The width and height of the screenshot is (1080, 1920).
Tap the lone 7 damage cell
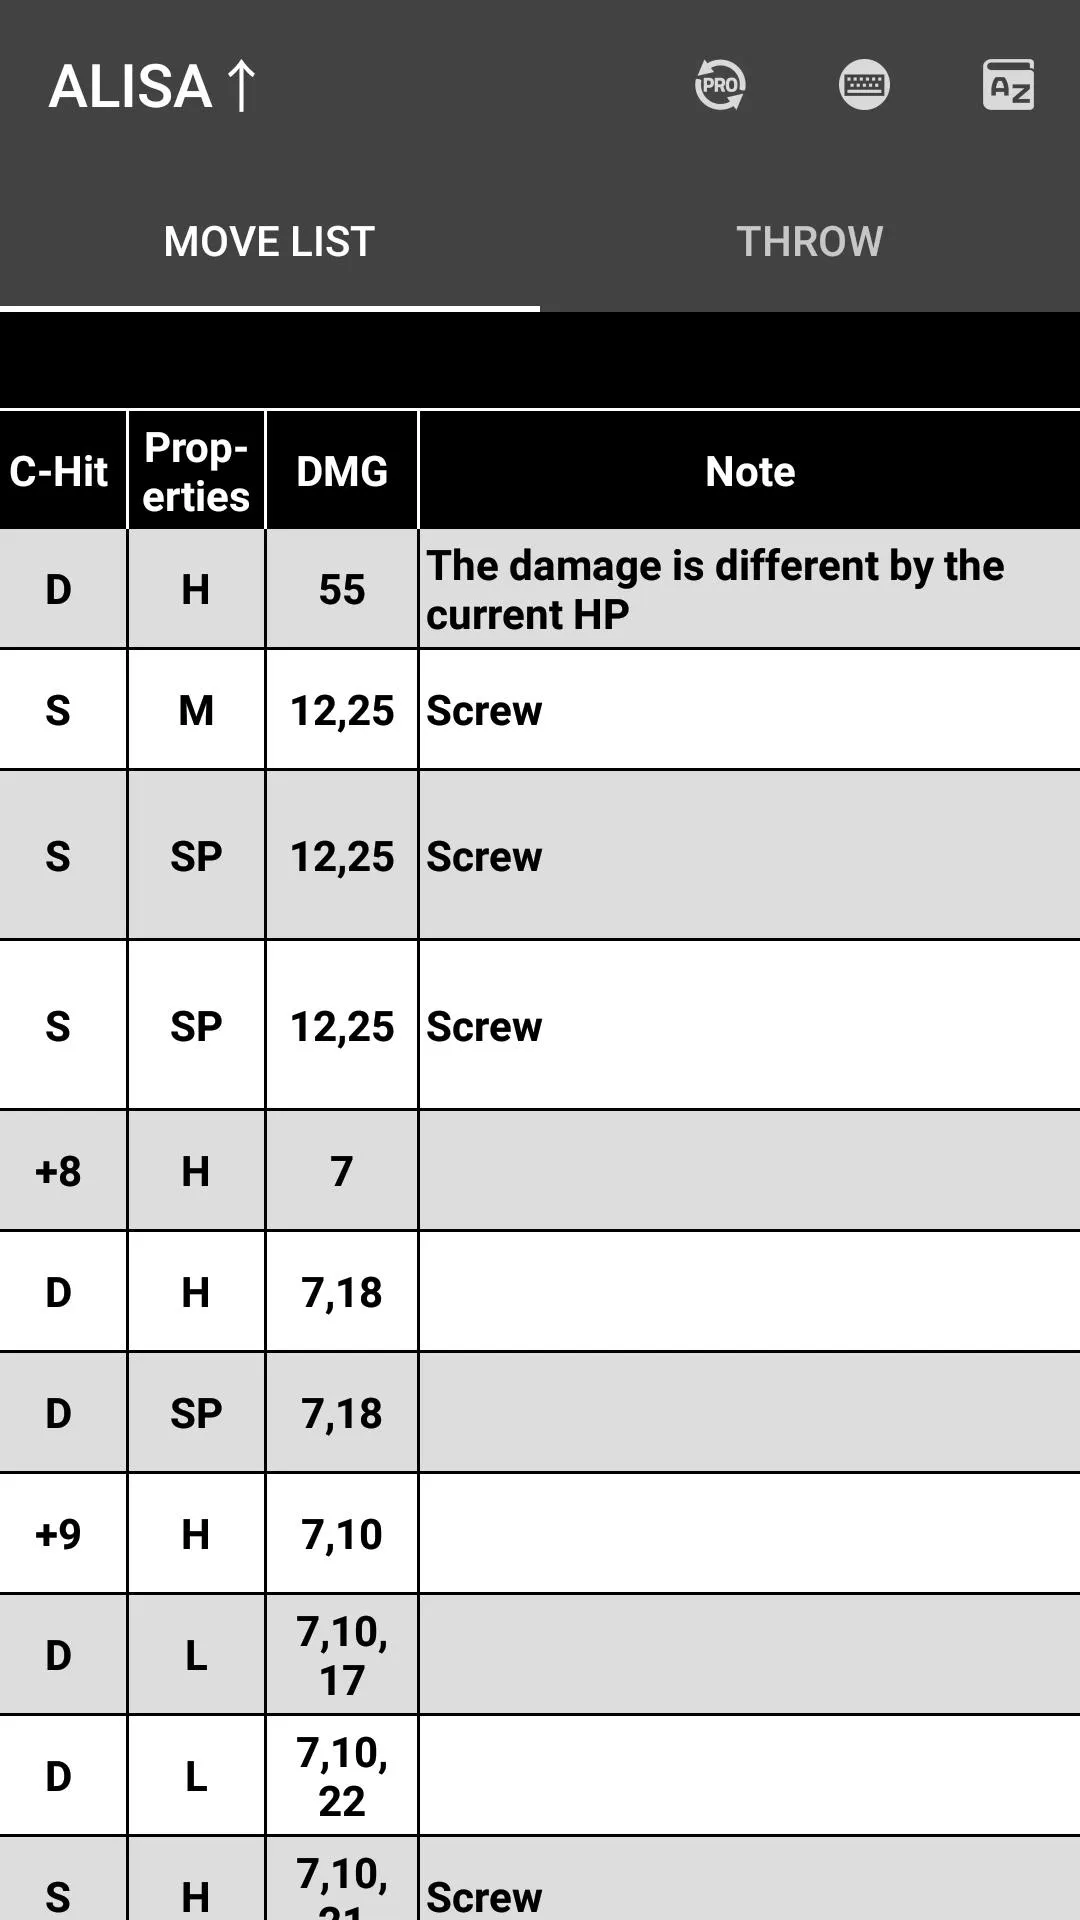click(x=342, y=1171)
